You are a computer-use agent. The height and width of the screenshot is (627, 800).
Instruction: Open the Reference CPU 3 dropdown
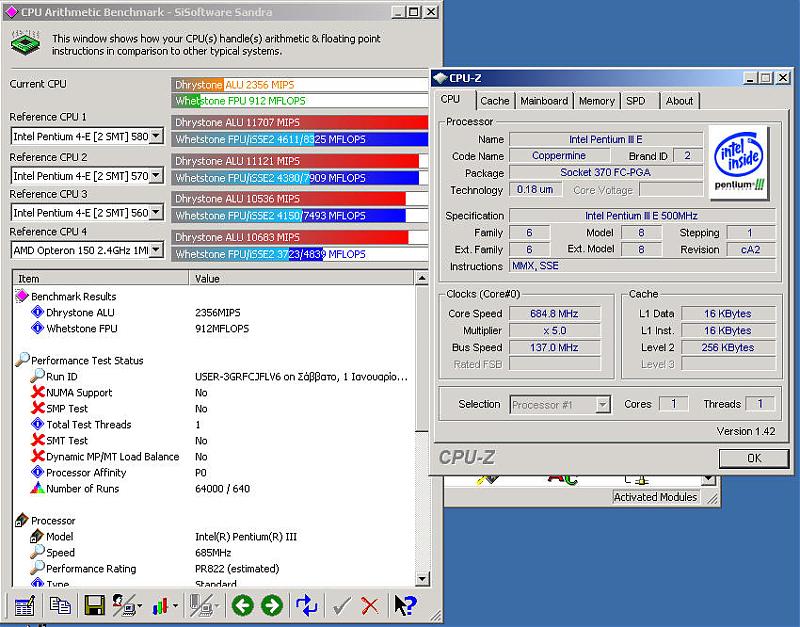click(x=157, y=212)
